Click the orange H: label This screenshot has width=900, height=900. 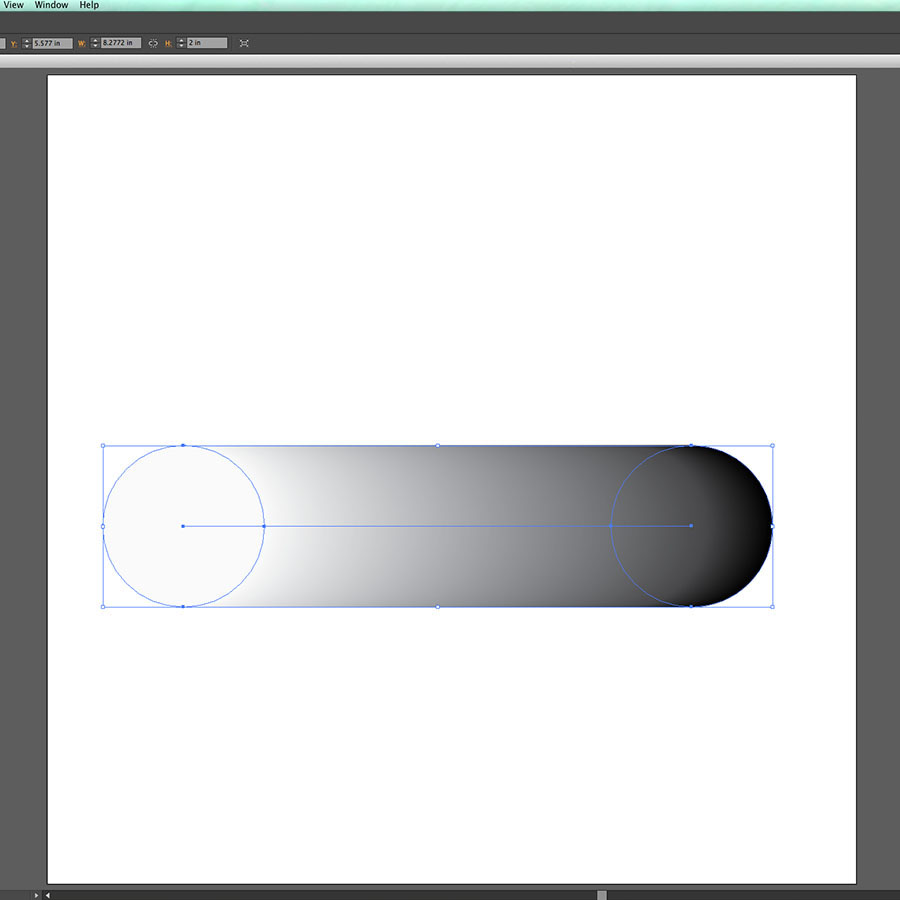tap(168, 44)
